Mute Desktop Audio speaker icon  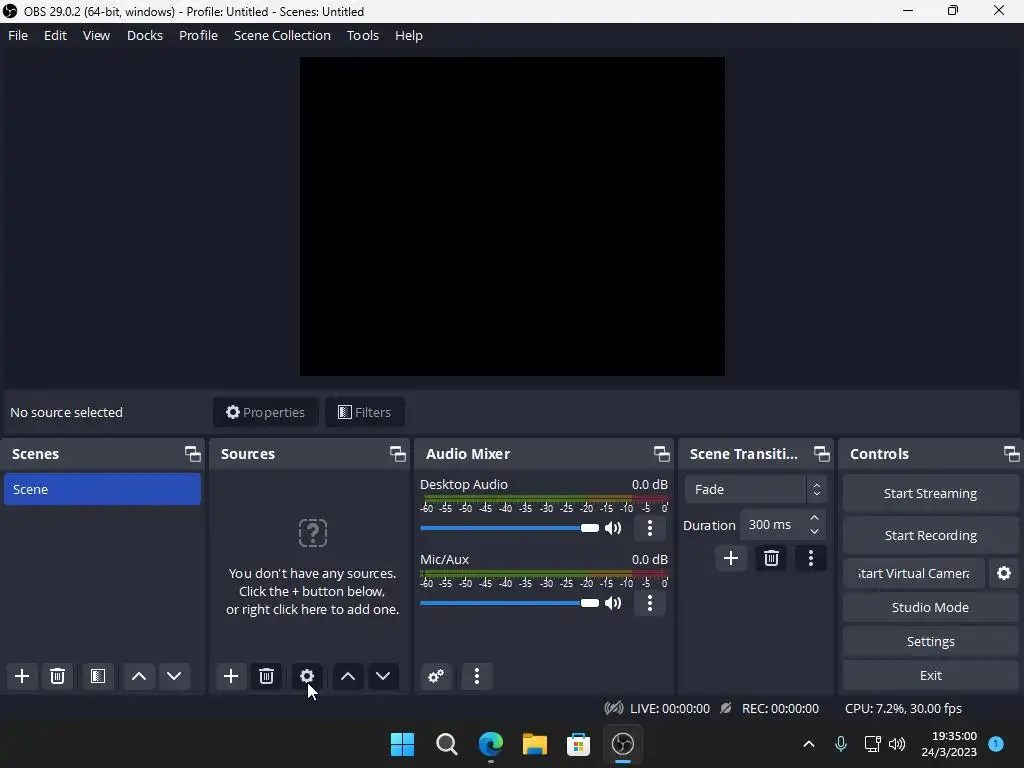613,528
